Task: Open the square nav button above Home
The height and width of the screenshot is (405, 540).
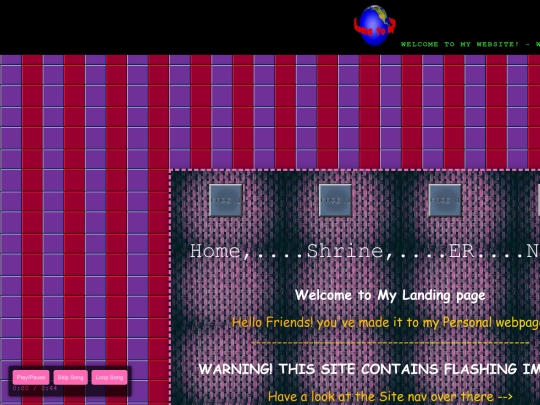Action: [x=226, y=200]
